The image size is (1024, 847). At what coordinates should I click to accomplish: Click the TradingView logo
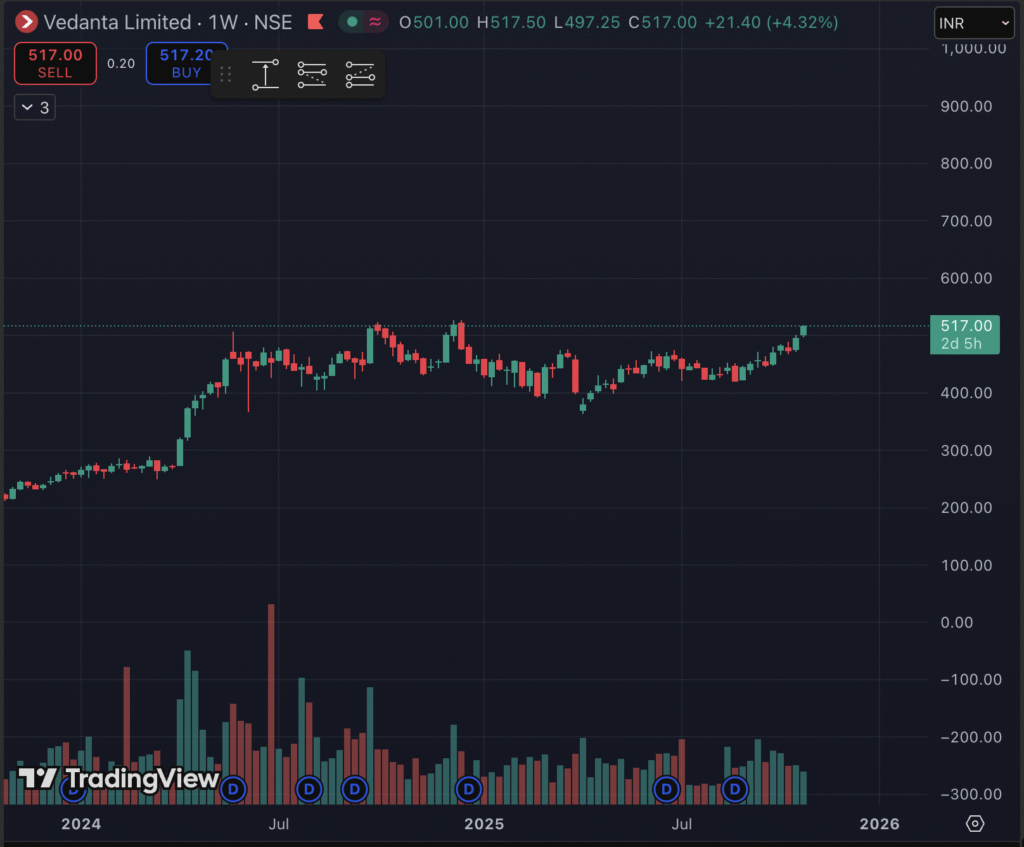pyautogui.click(x=119, y=779)
